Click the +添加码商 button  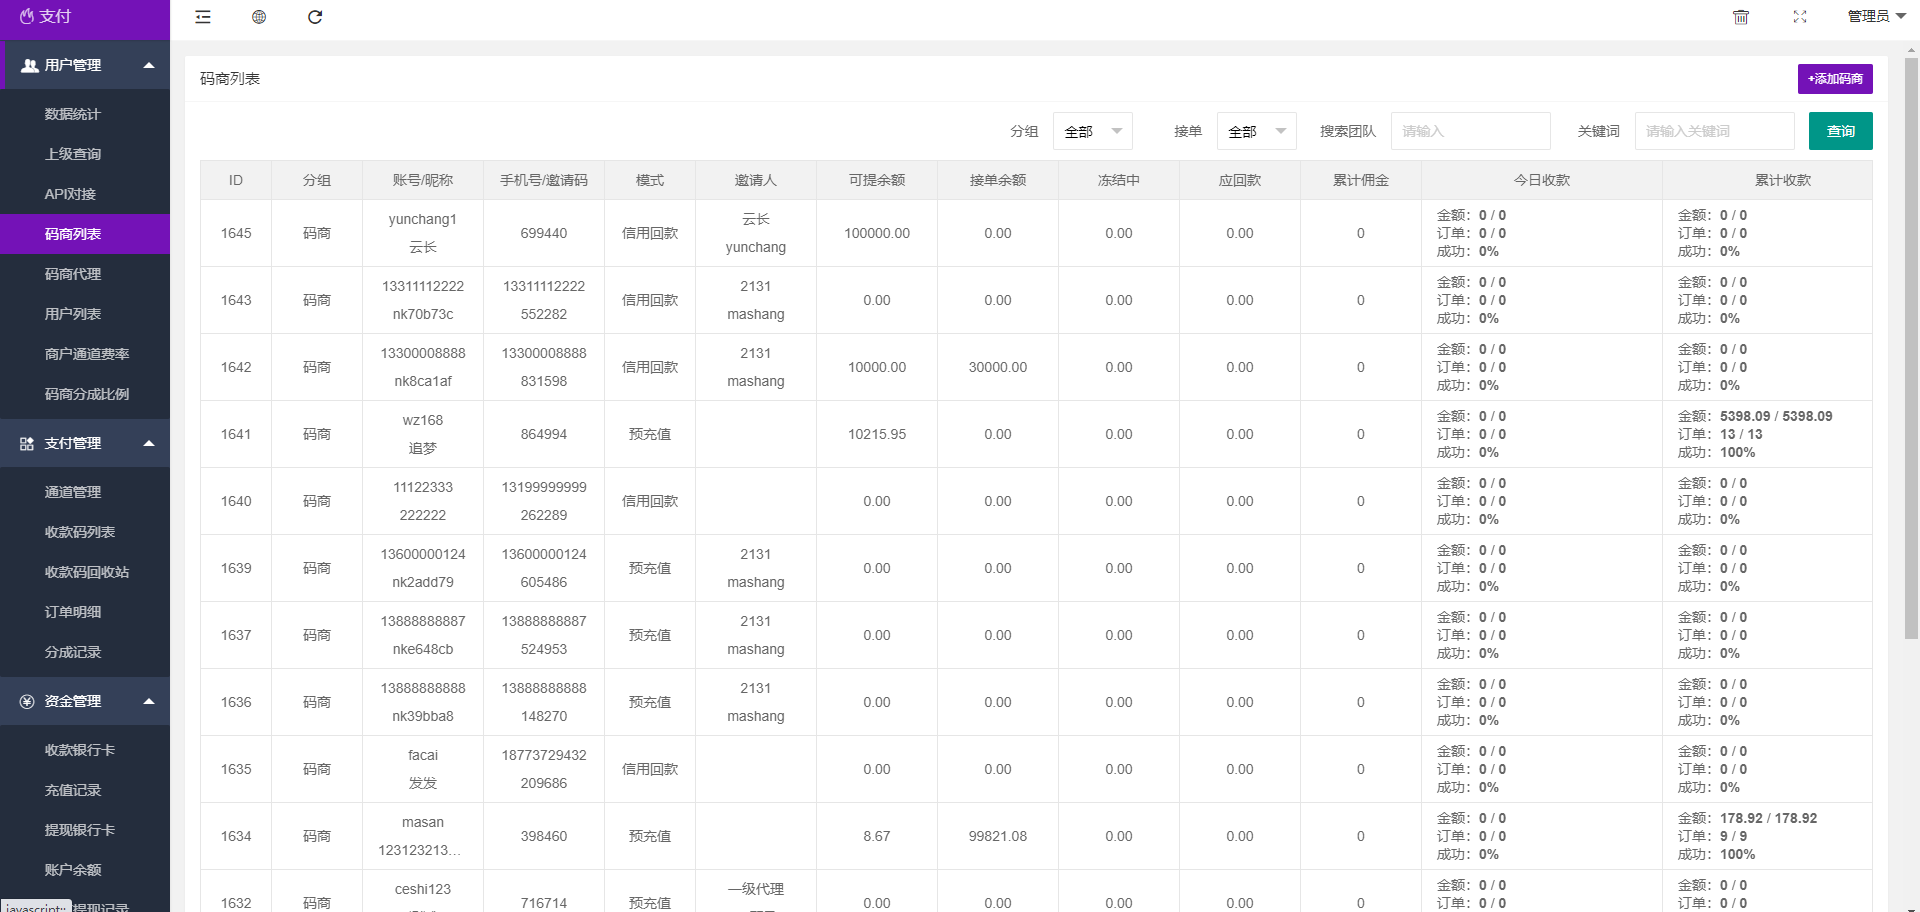(1835, 79)
